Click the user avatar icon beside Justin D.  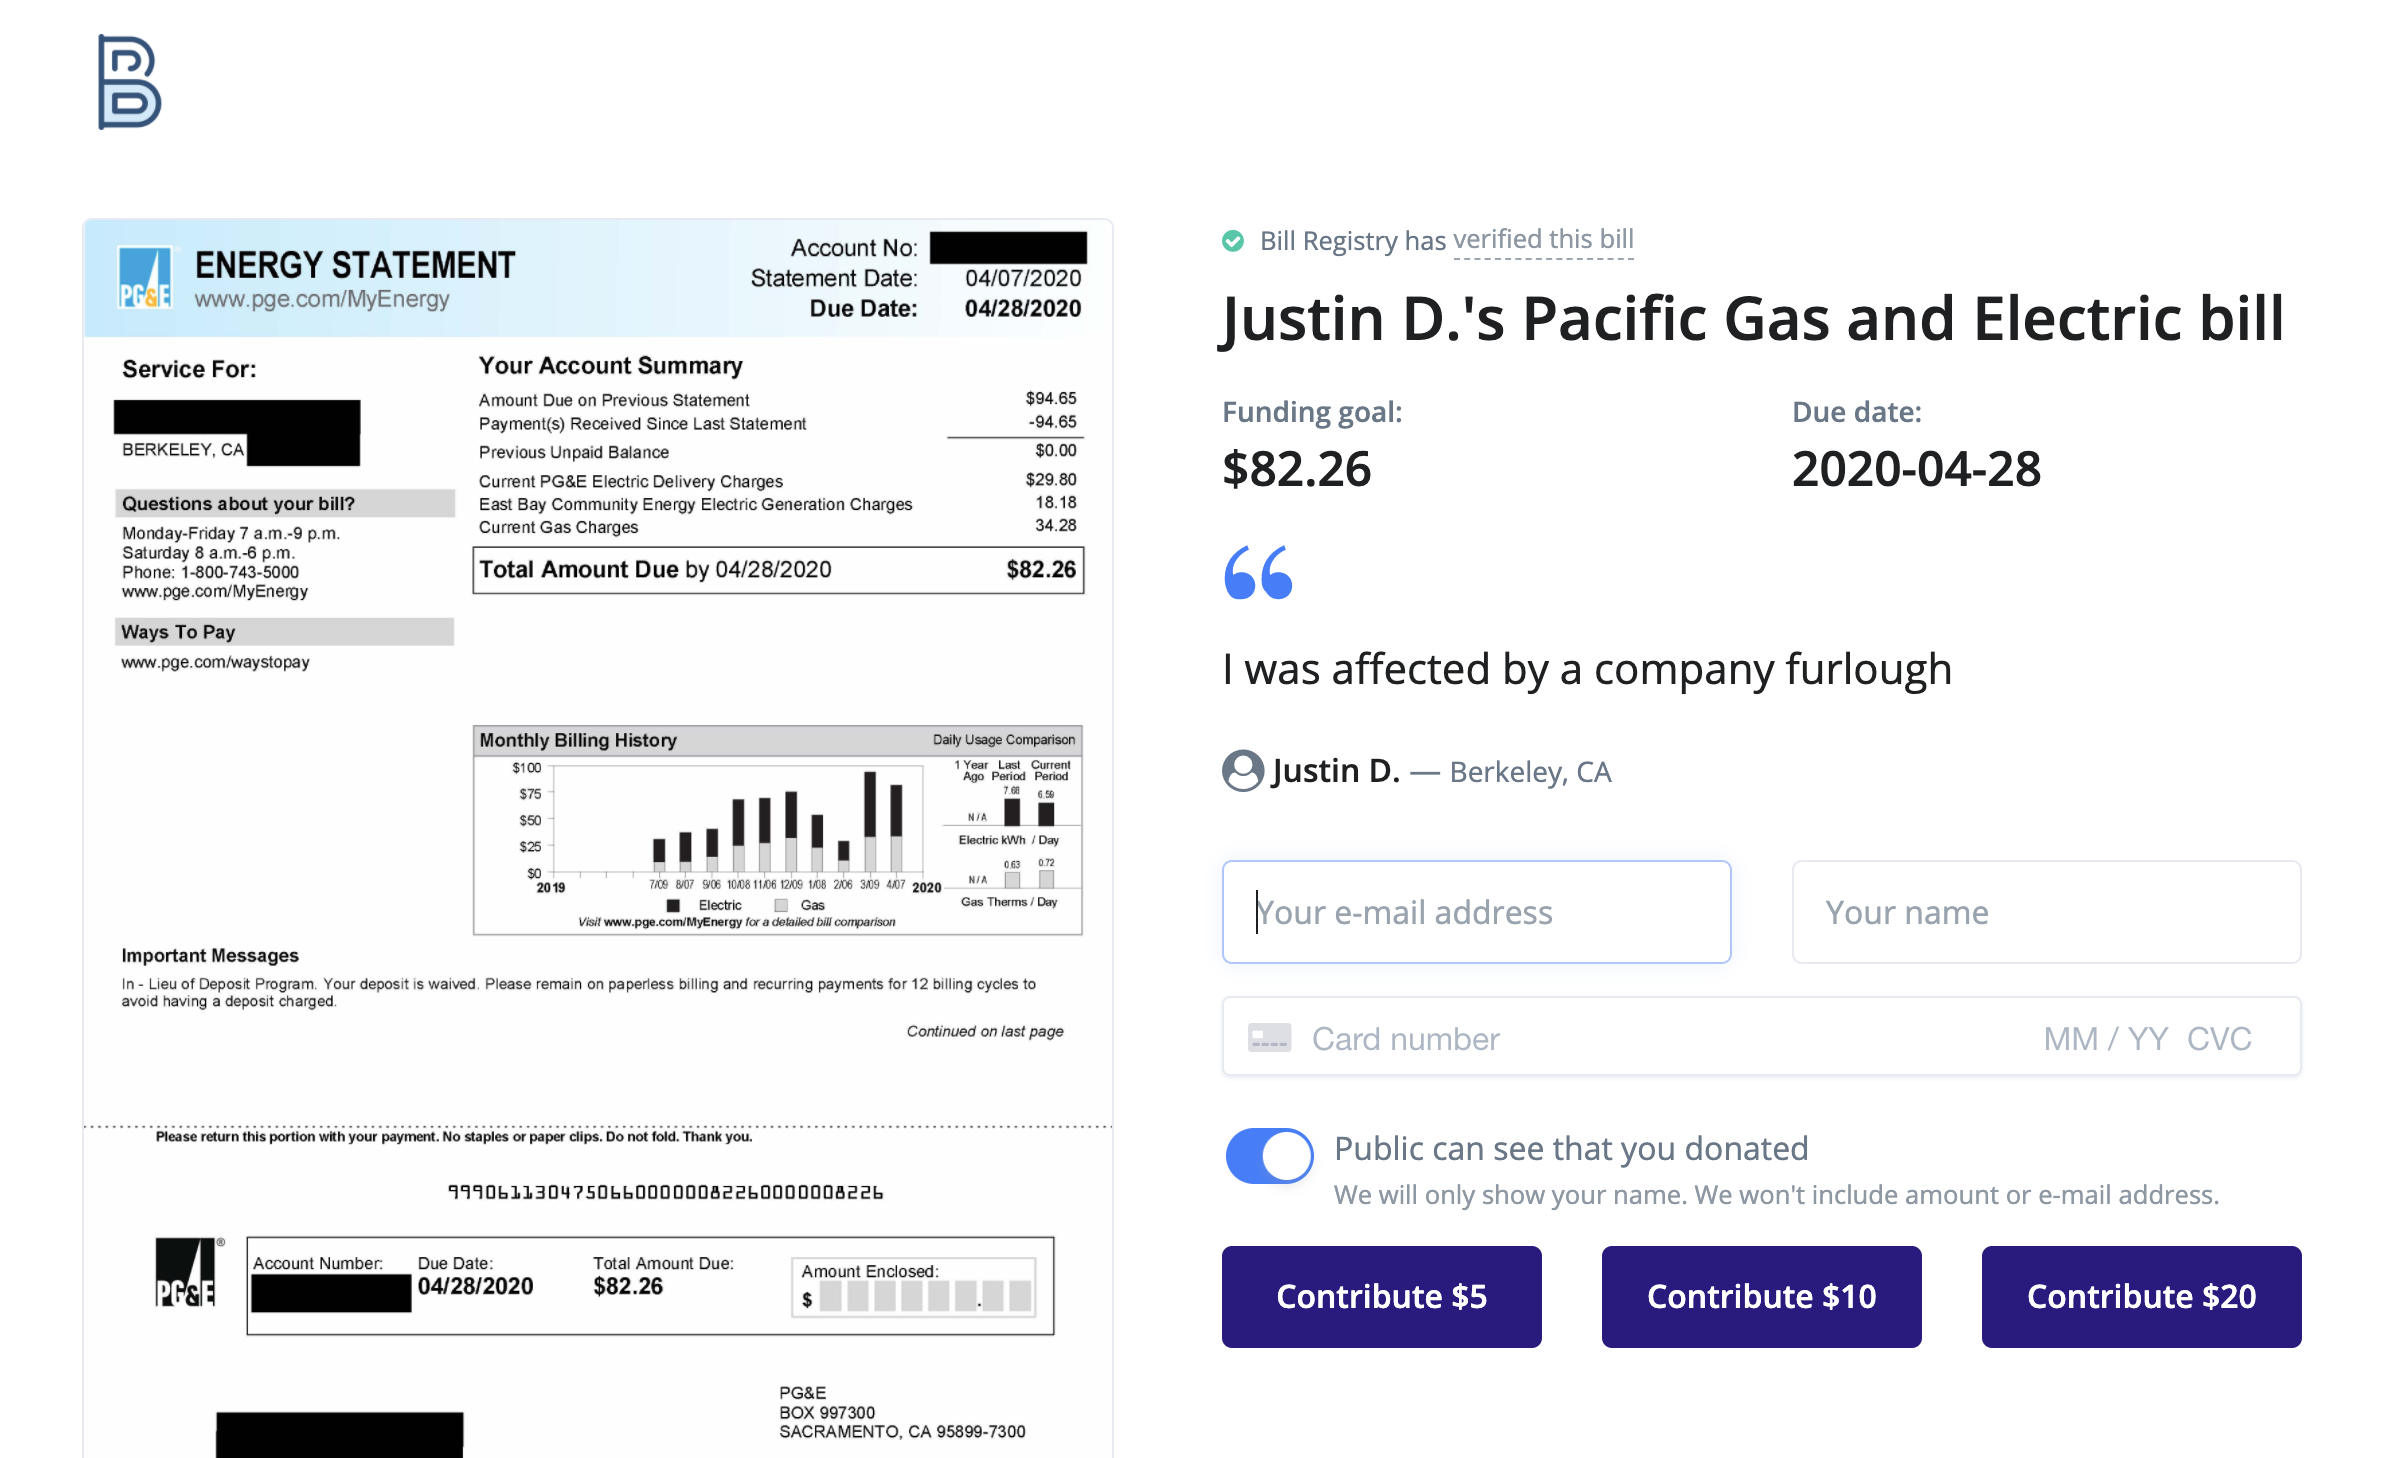1243,771
